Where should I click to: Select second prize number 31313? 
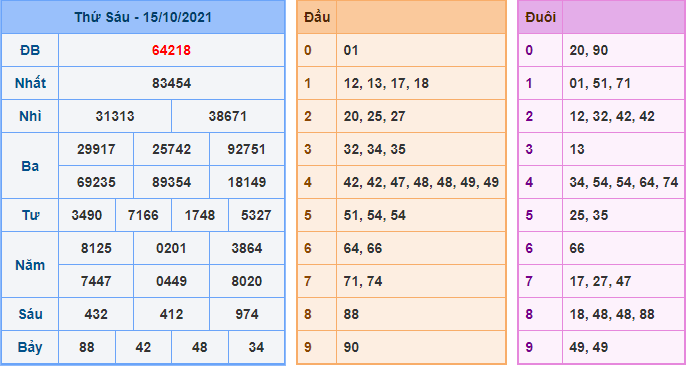pyautogui.click(x=115, y=116)
